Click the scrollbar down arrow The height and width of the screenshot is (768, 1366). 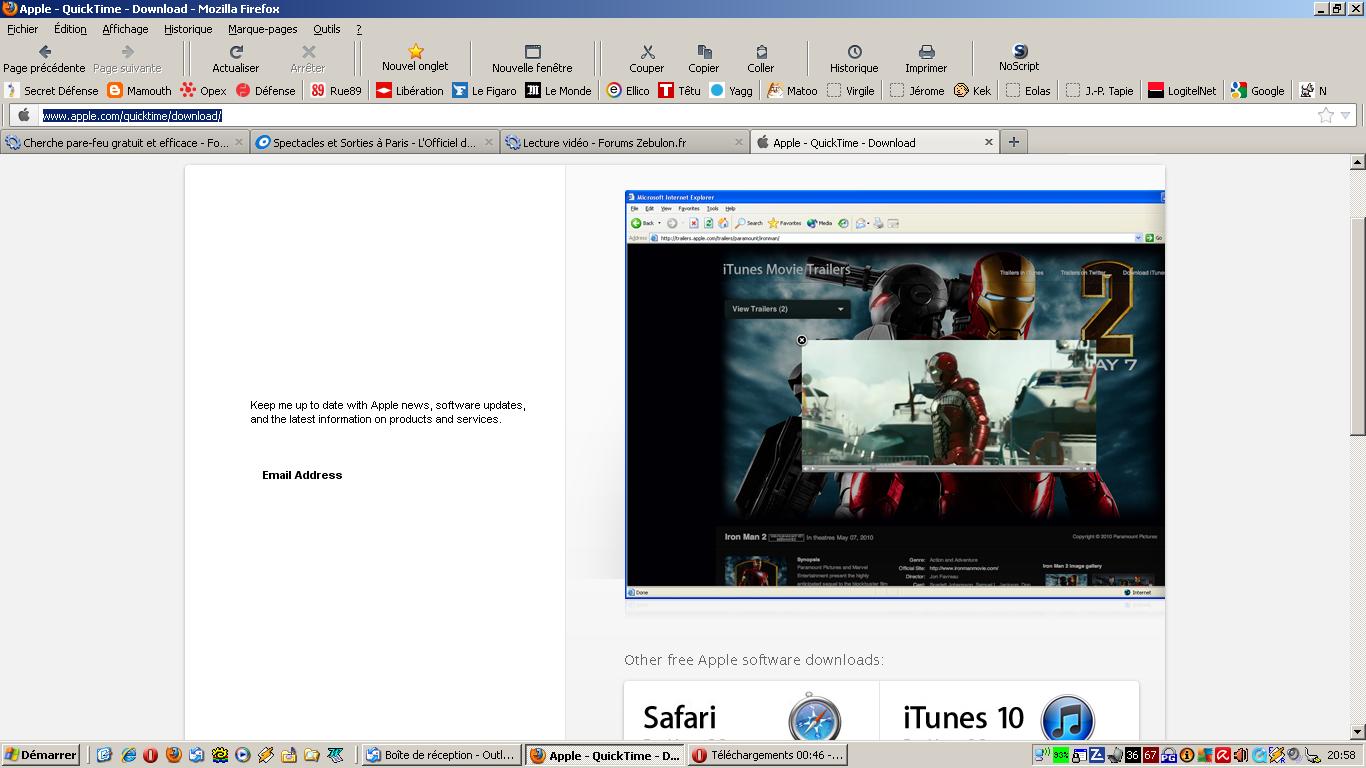tap(1357, 732)
